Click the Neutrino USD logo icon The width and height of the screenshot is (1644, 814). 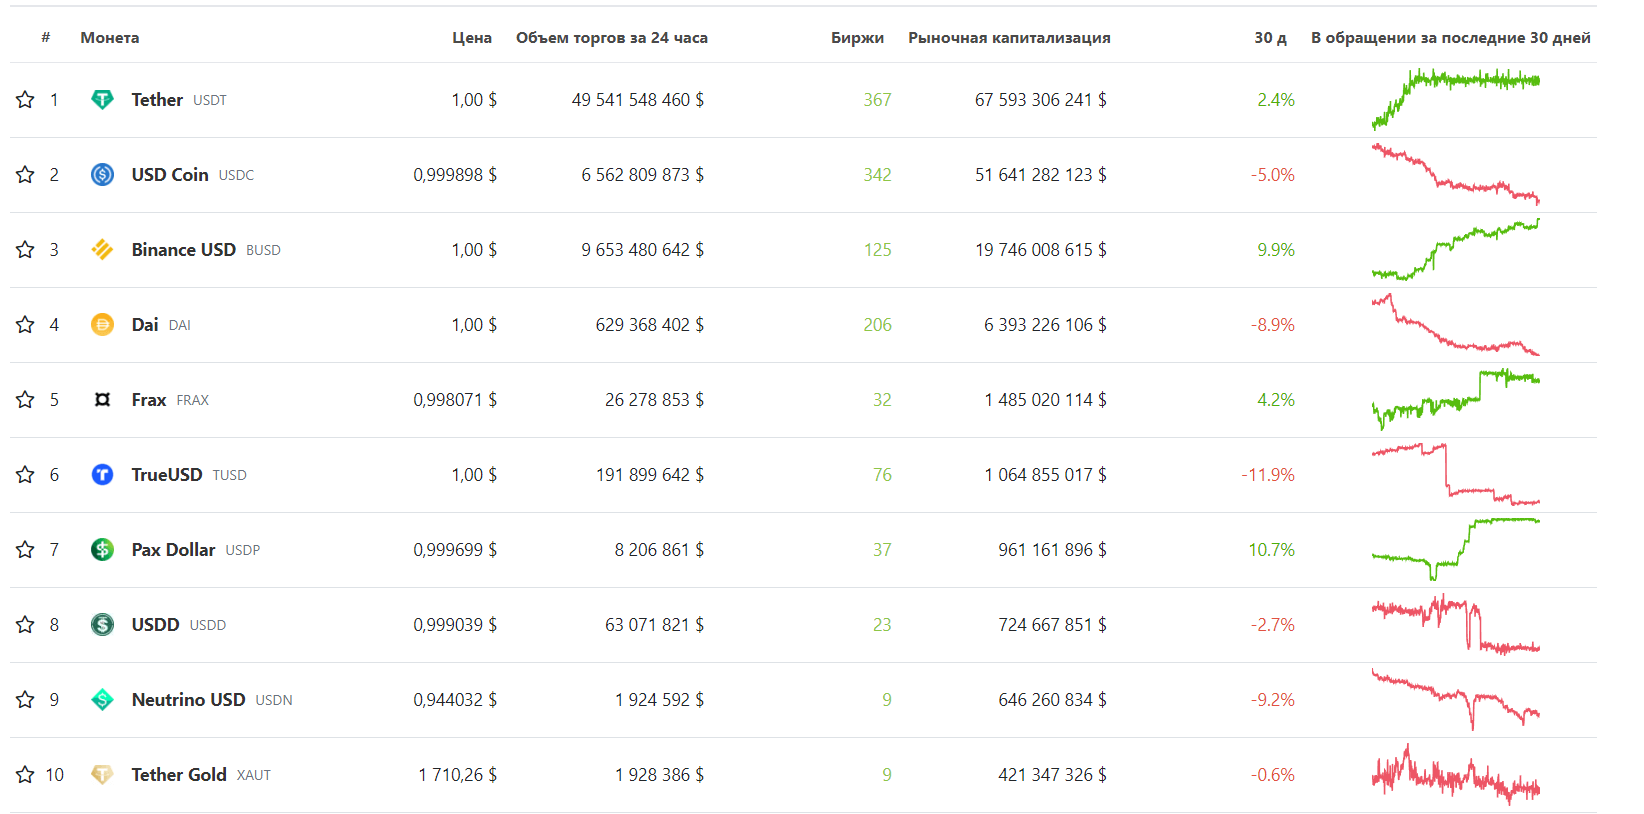tap(102, 700)
